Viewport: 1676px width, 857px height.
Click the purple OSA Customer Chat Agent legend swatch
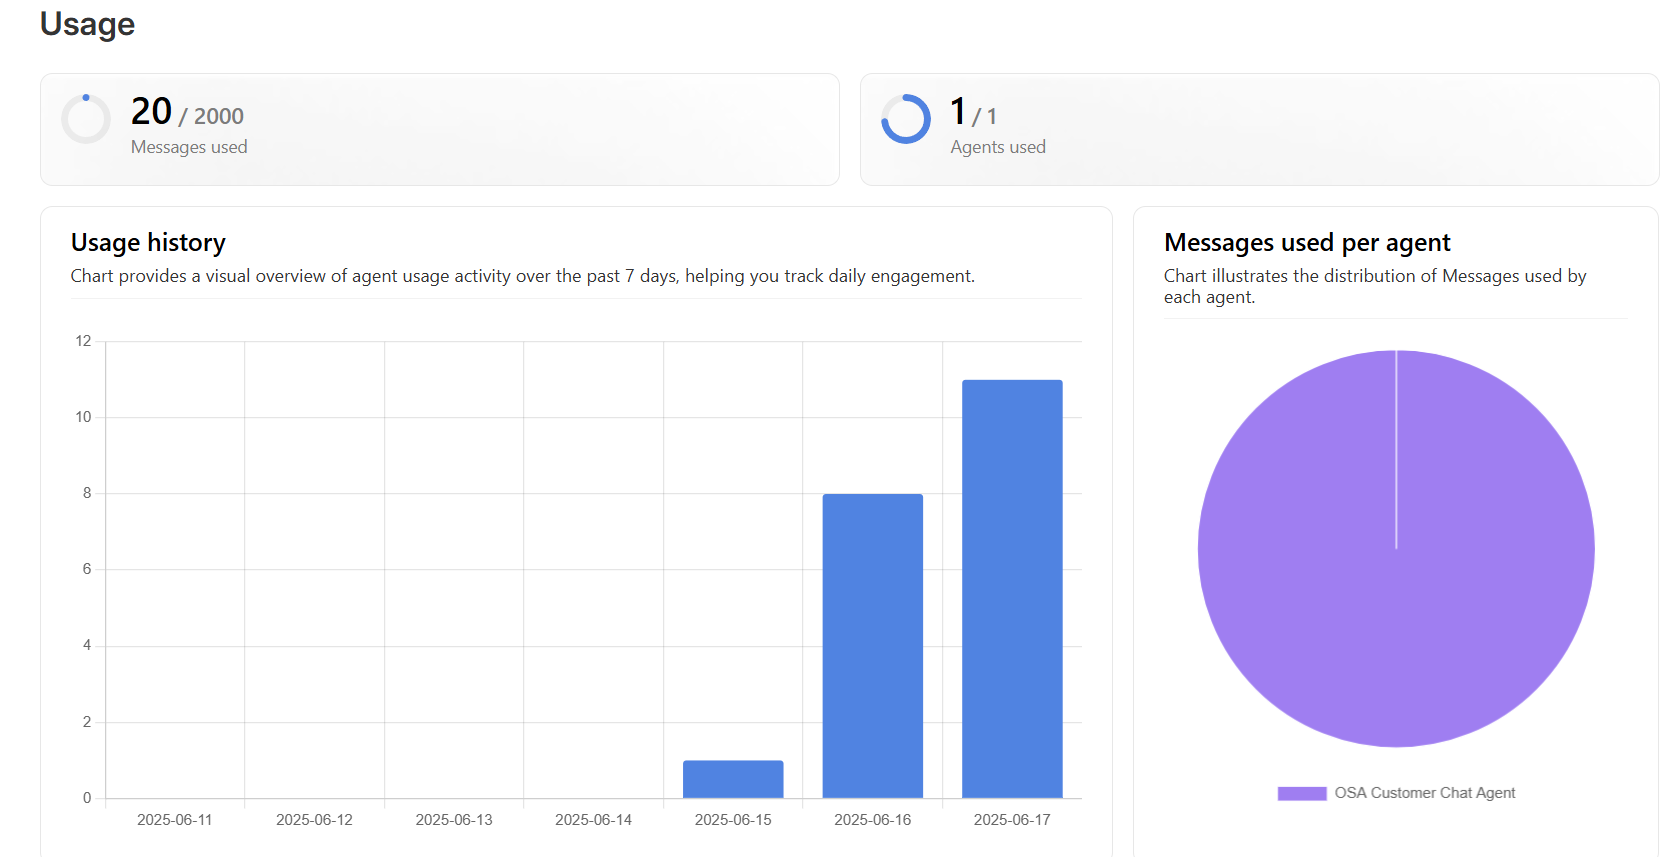(1301, 793)
